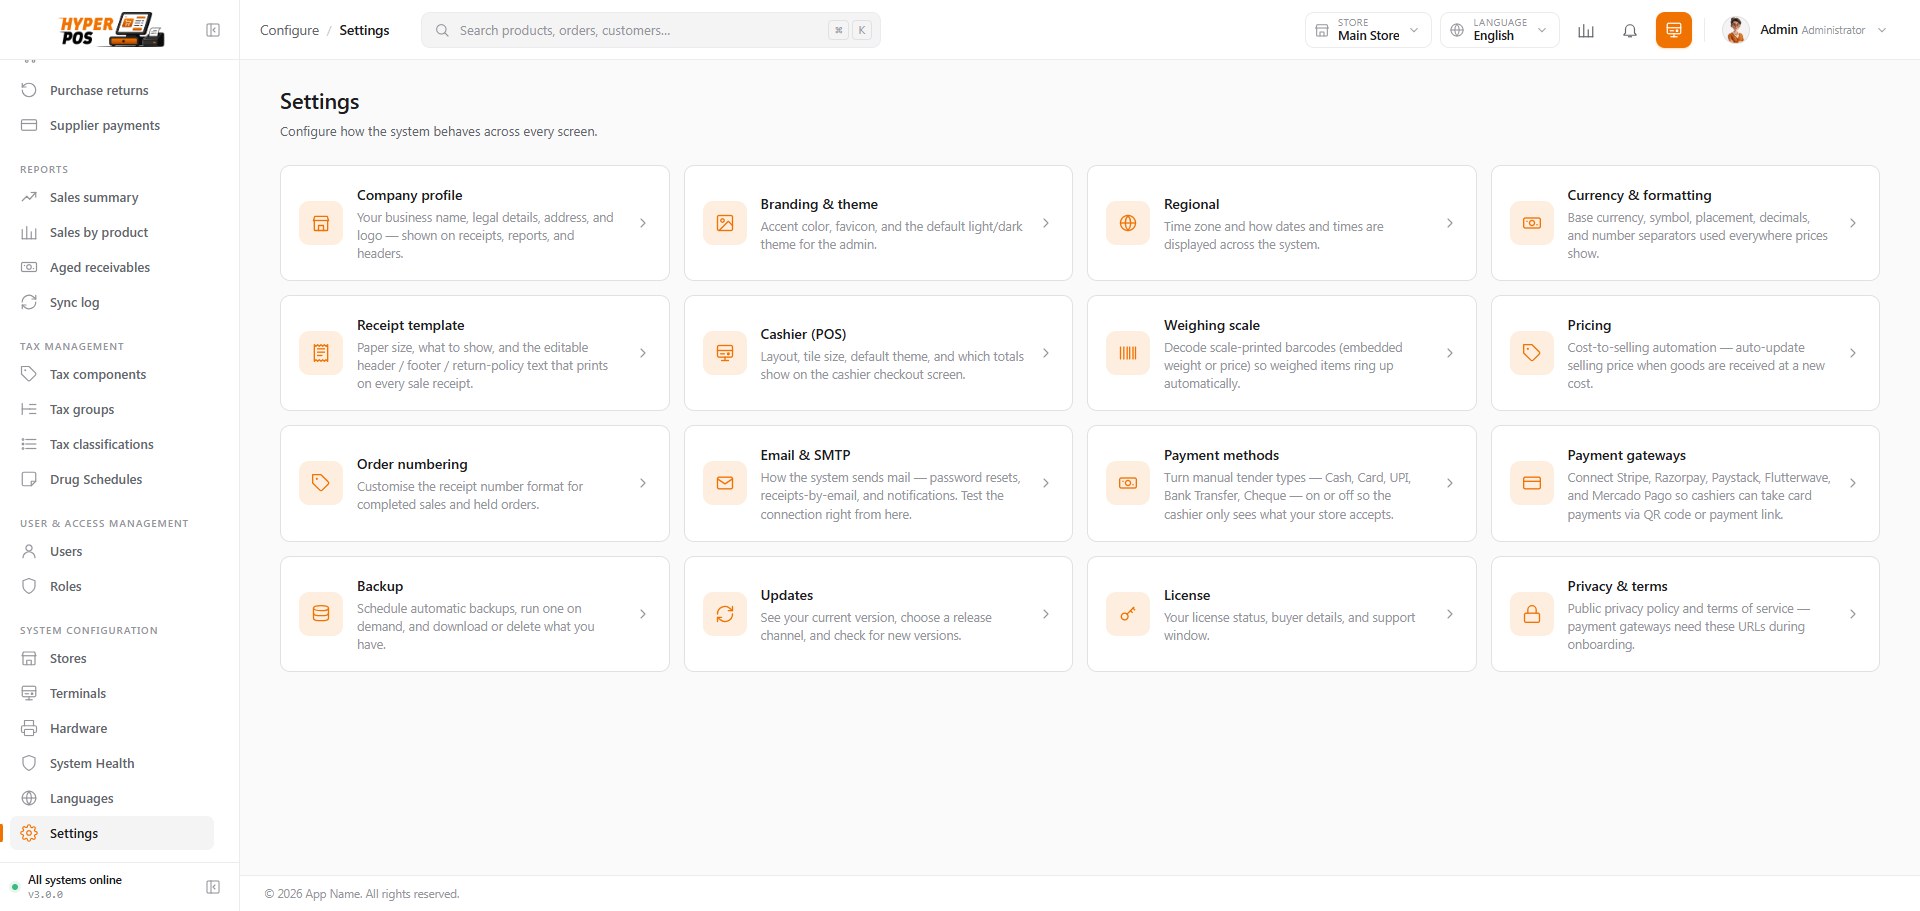
Task: Click the Pricing tag icon
Action: coord(1532,353)
